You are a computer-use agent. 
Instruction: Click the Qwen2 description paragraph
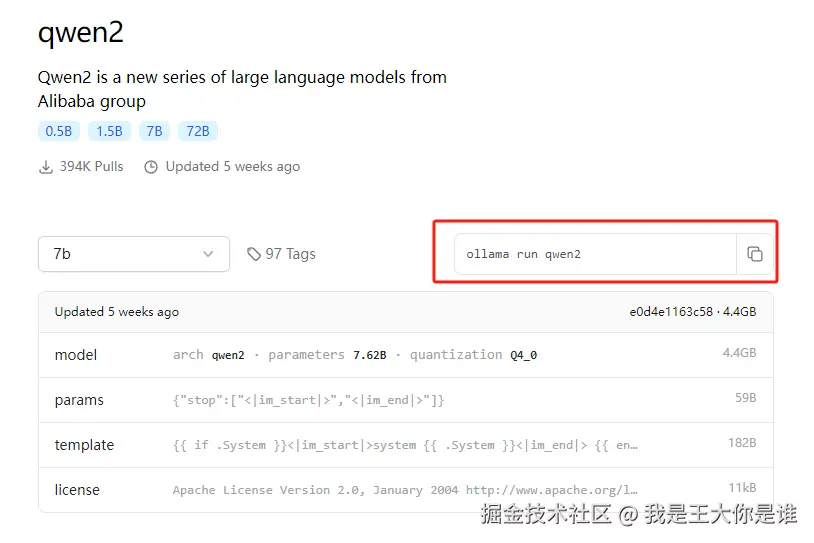(242, 89)
